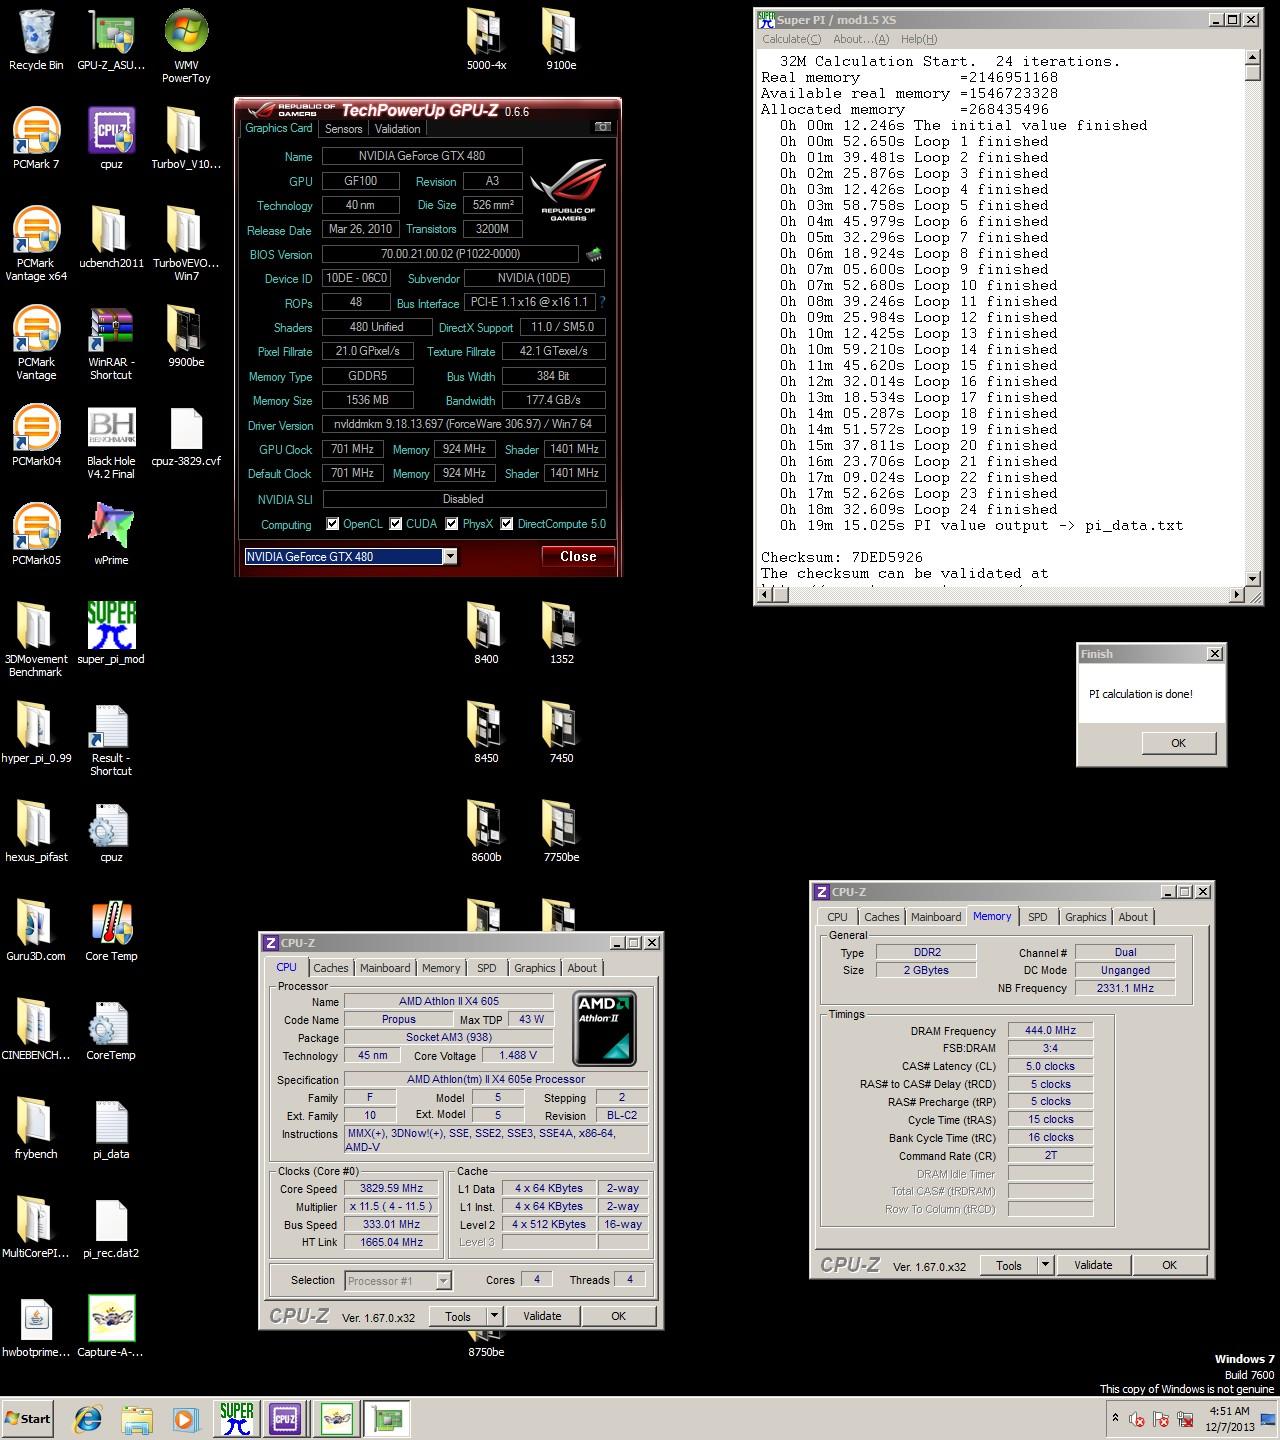Screen dimensions: 1280x1440
Task: Open the Caches tab in CPU-Z CPU window
Action: 331,968
